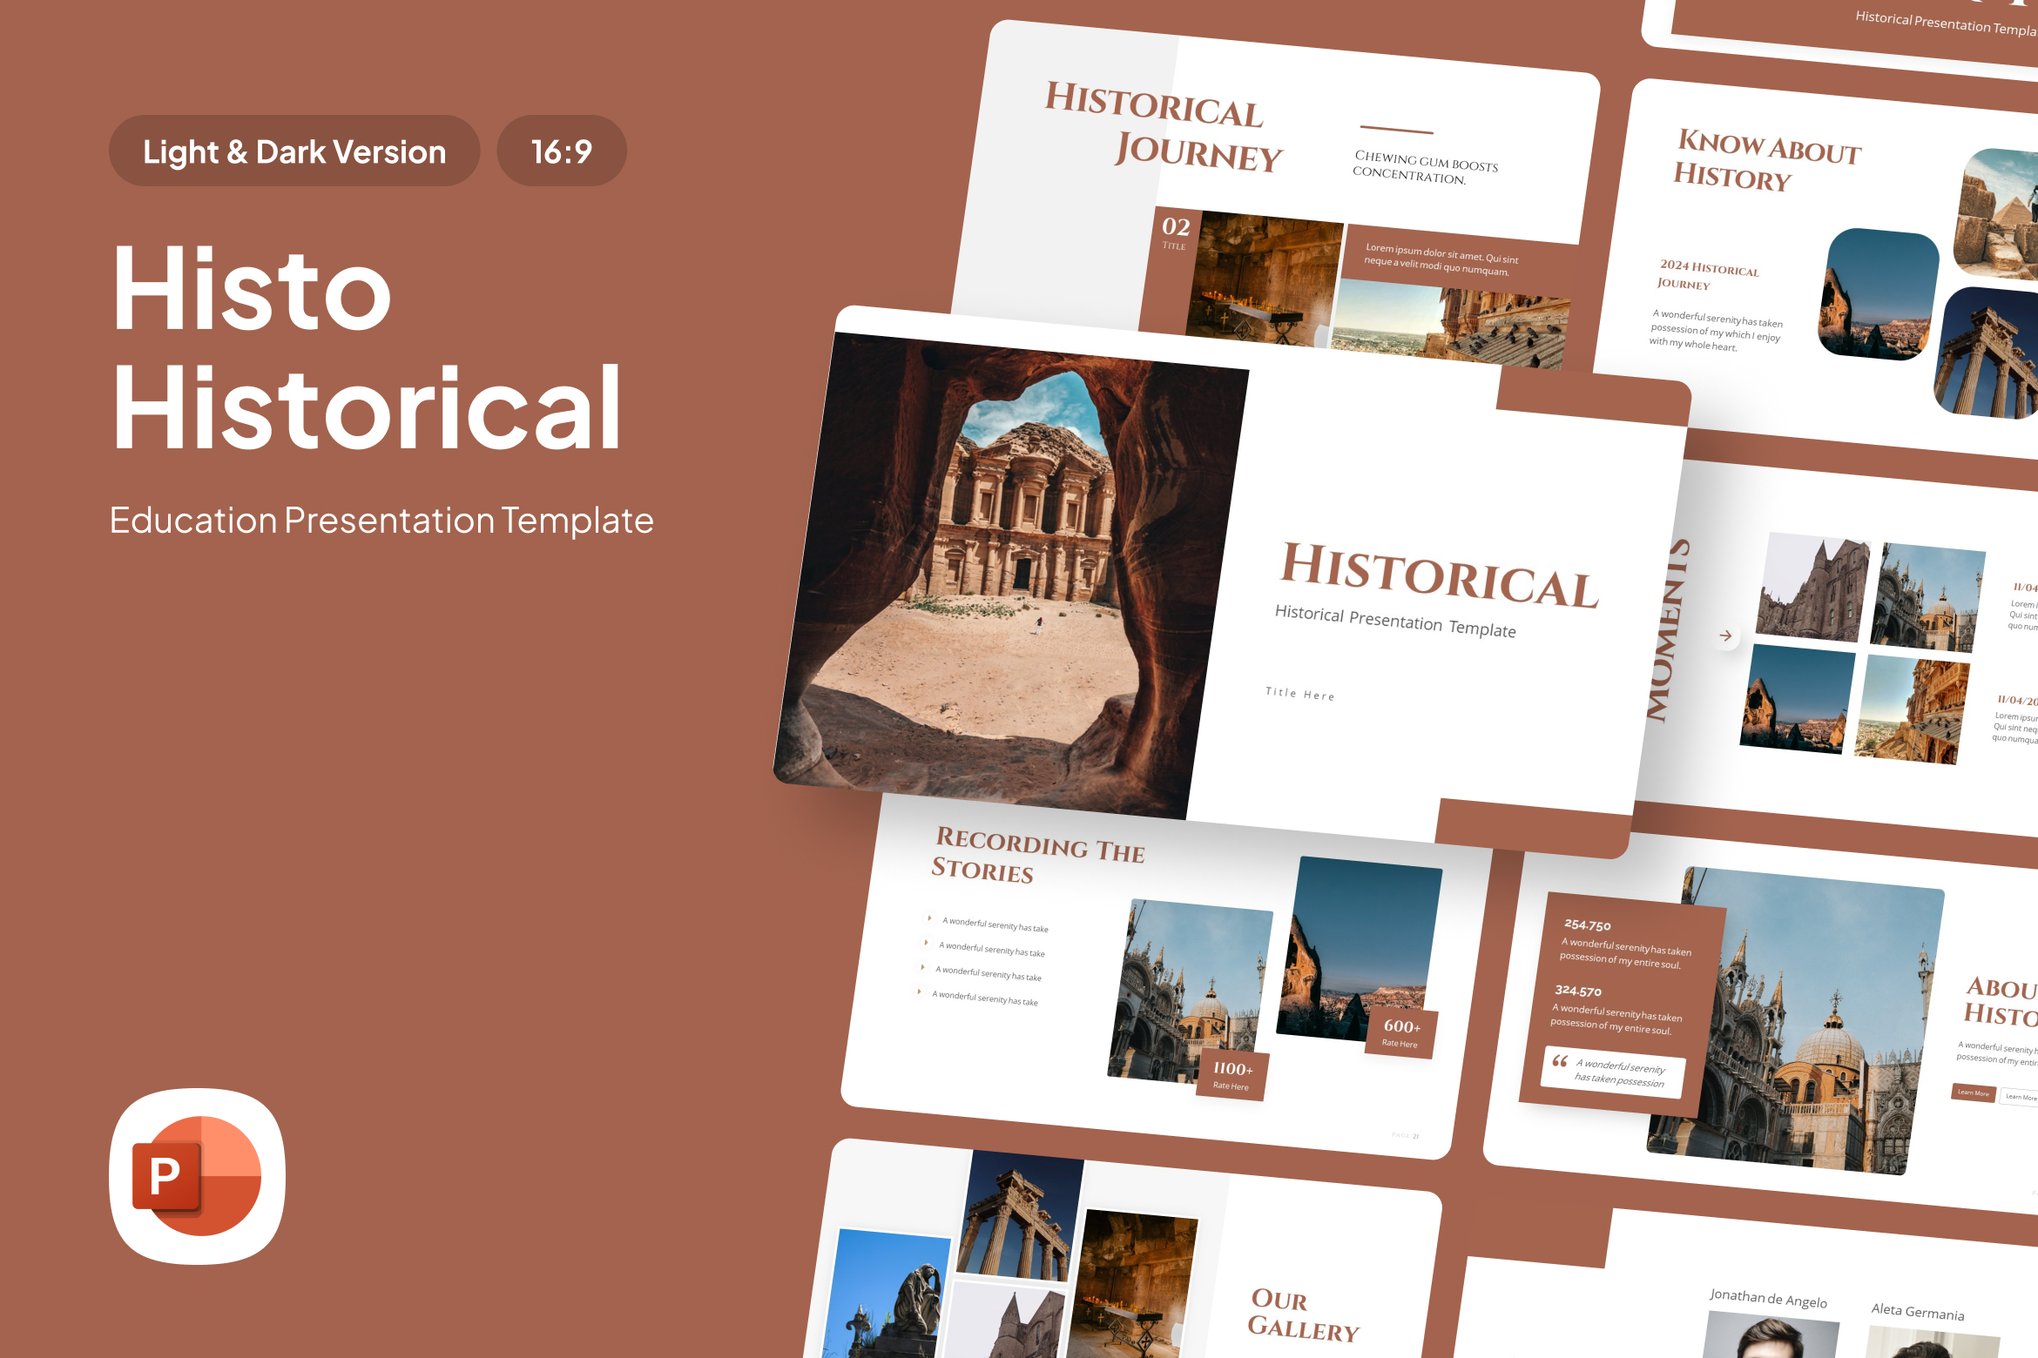Open the thinker statue photo in Our Gallery

886,1295
